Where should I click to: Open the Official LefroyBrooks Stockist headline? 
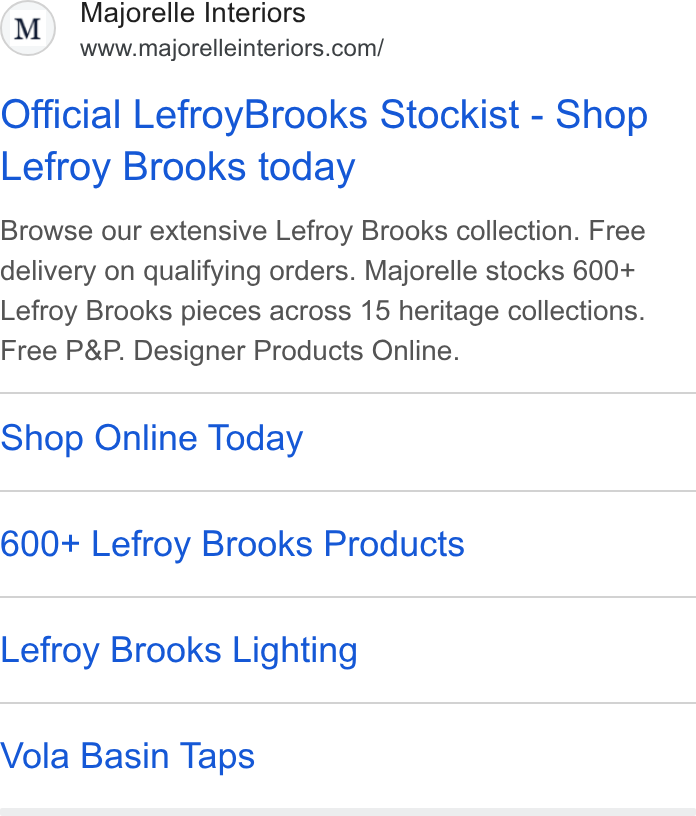pos(324,141)
